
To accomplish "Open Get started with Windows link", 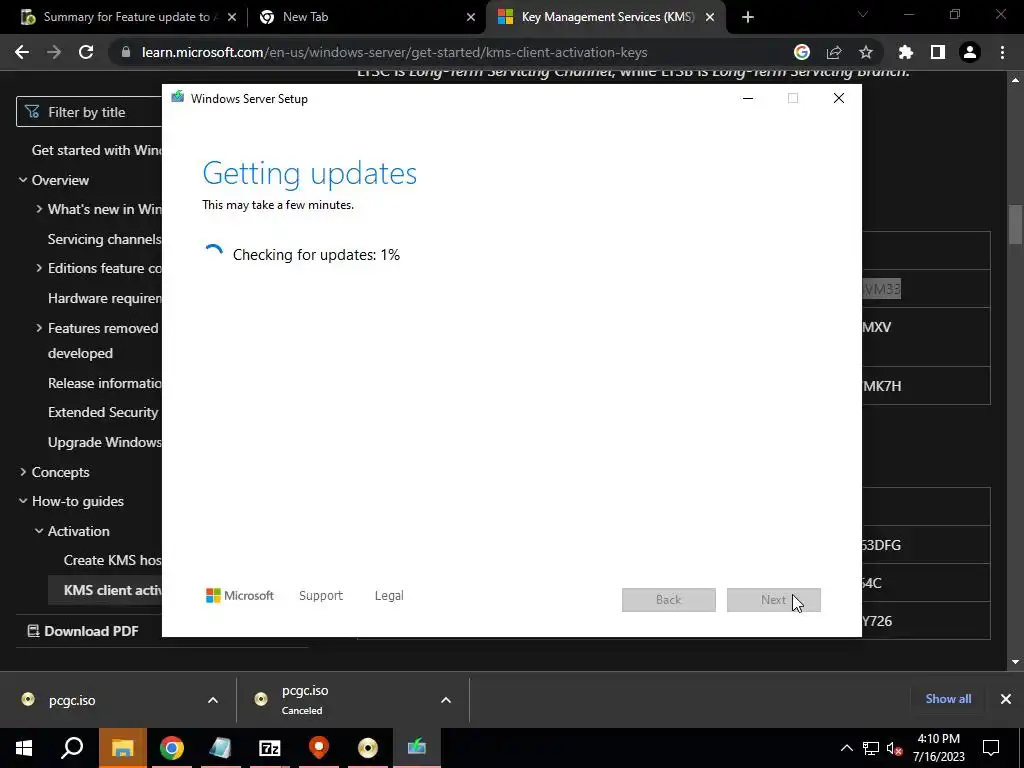I will pyautogui.click(x=97, y=150).
